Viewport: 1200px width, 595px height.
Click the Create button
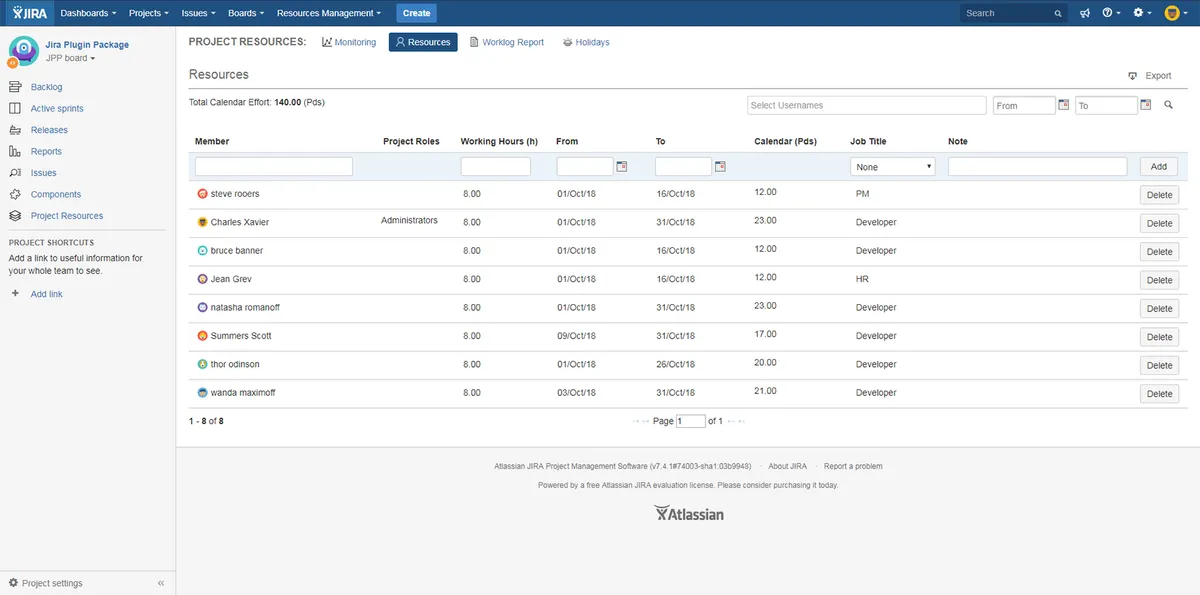[417, 13]
